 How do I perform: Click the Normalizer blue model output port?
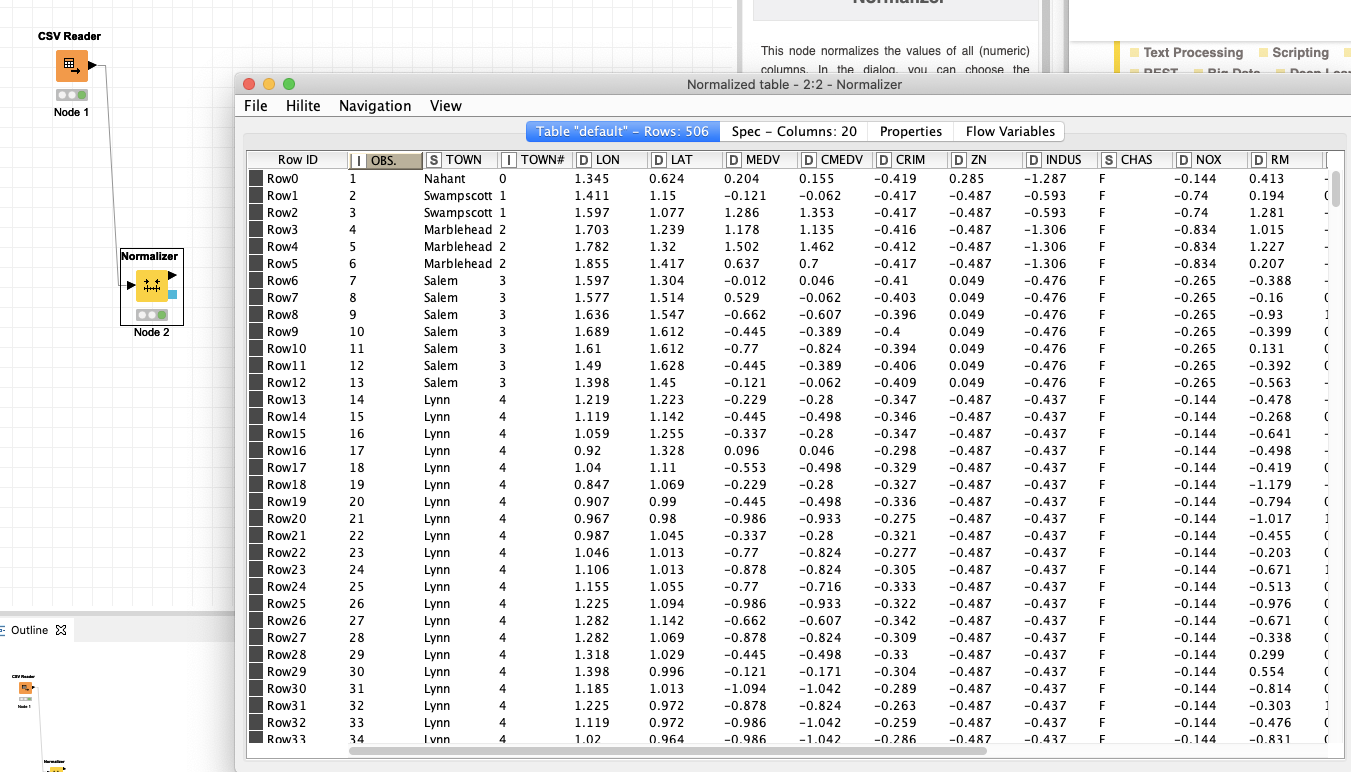coord(173,295)
